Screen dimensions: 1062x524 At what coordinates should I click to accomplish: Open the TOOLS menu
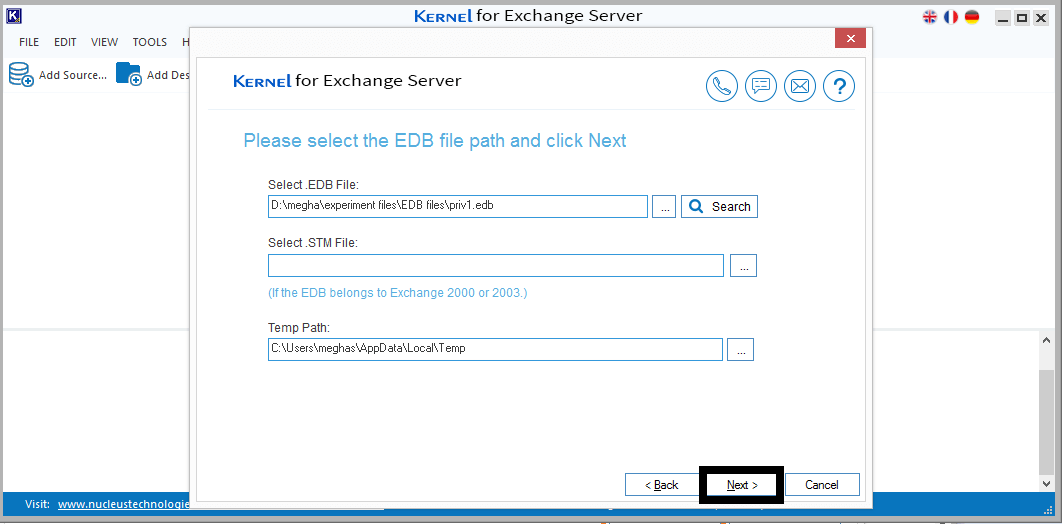point(150,42)
